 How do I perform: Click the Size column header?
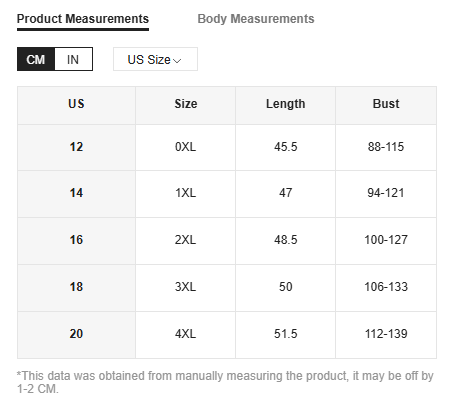tap(186, 104)
